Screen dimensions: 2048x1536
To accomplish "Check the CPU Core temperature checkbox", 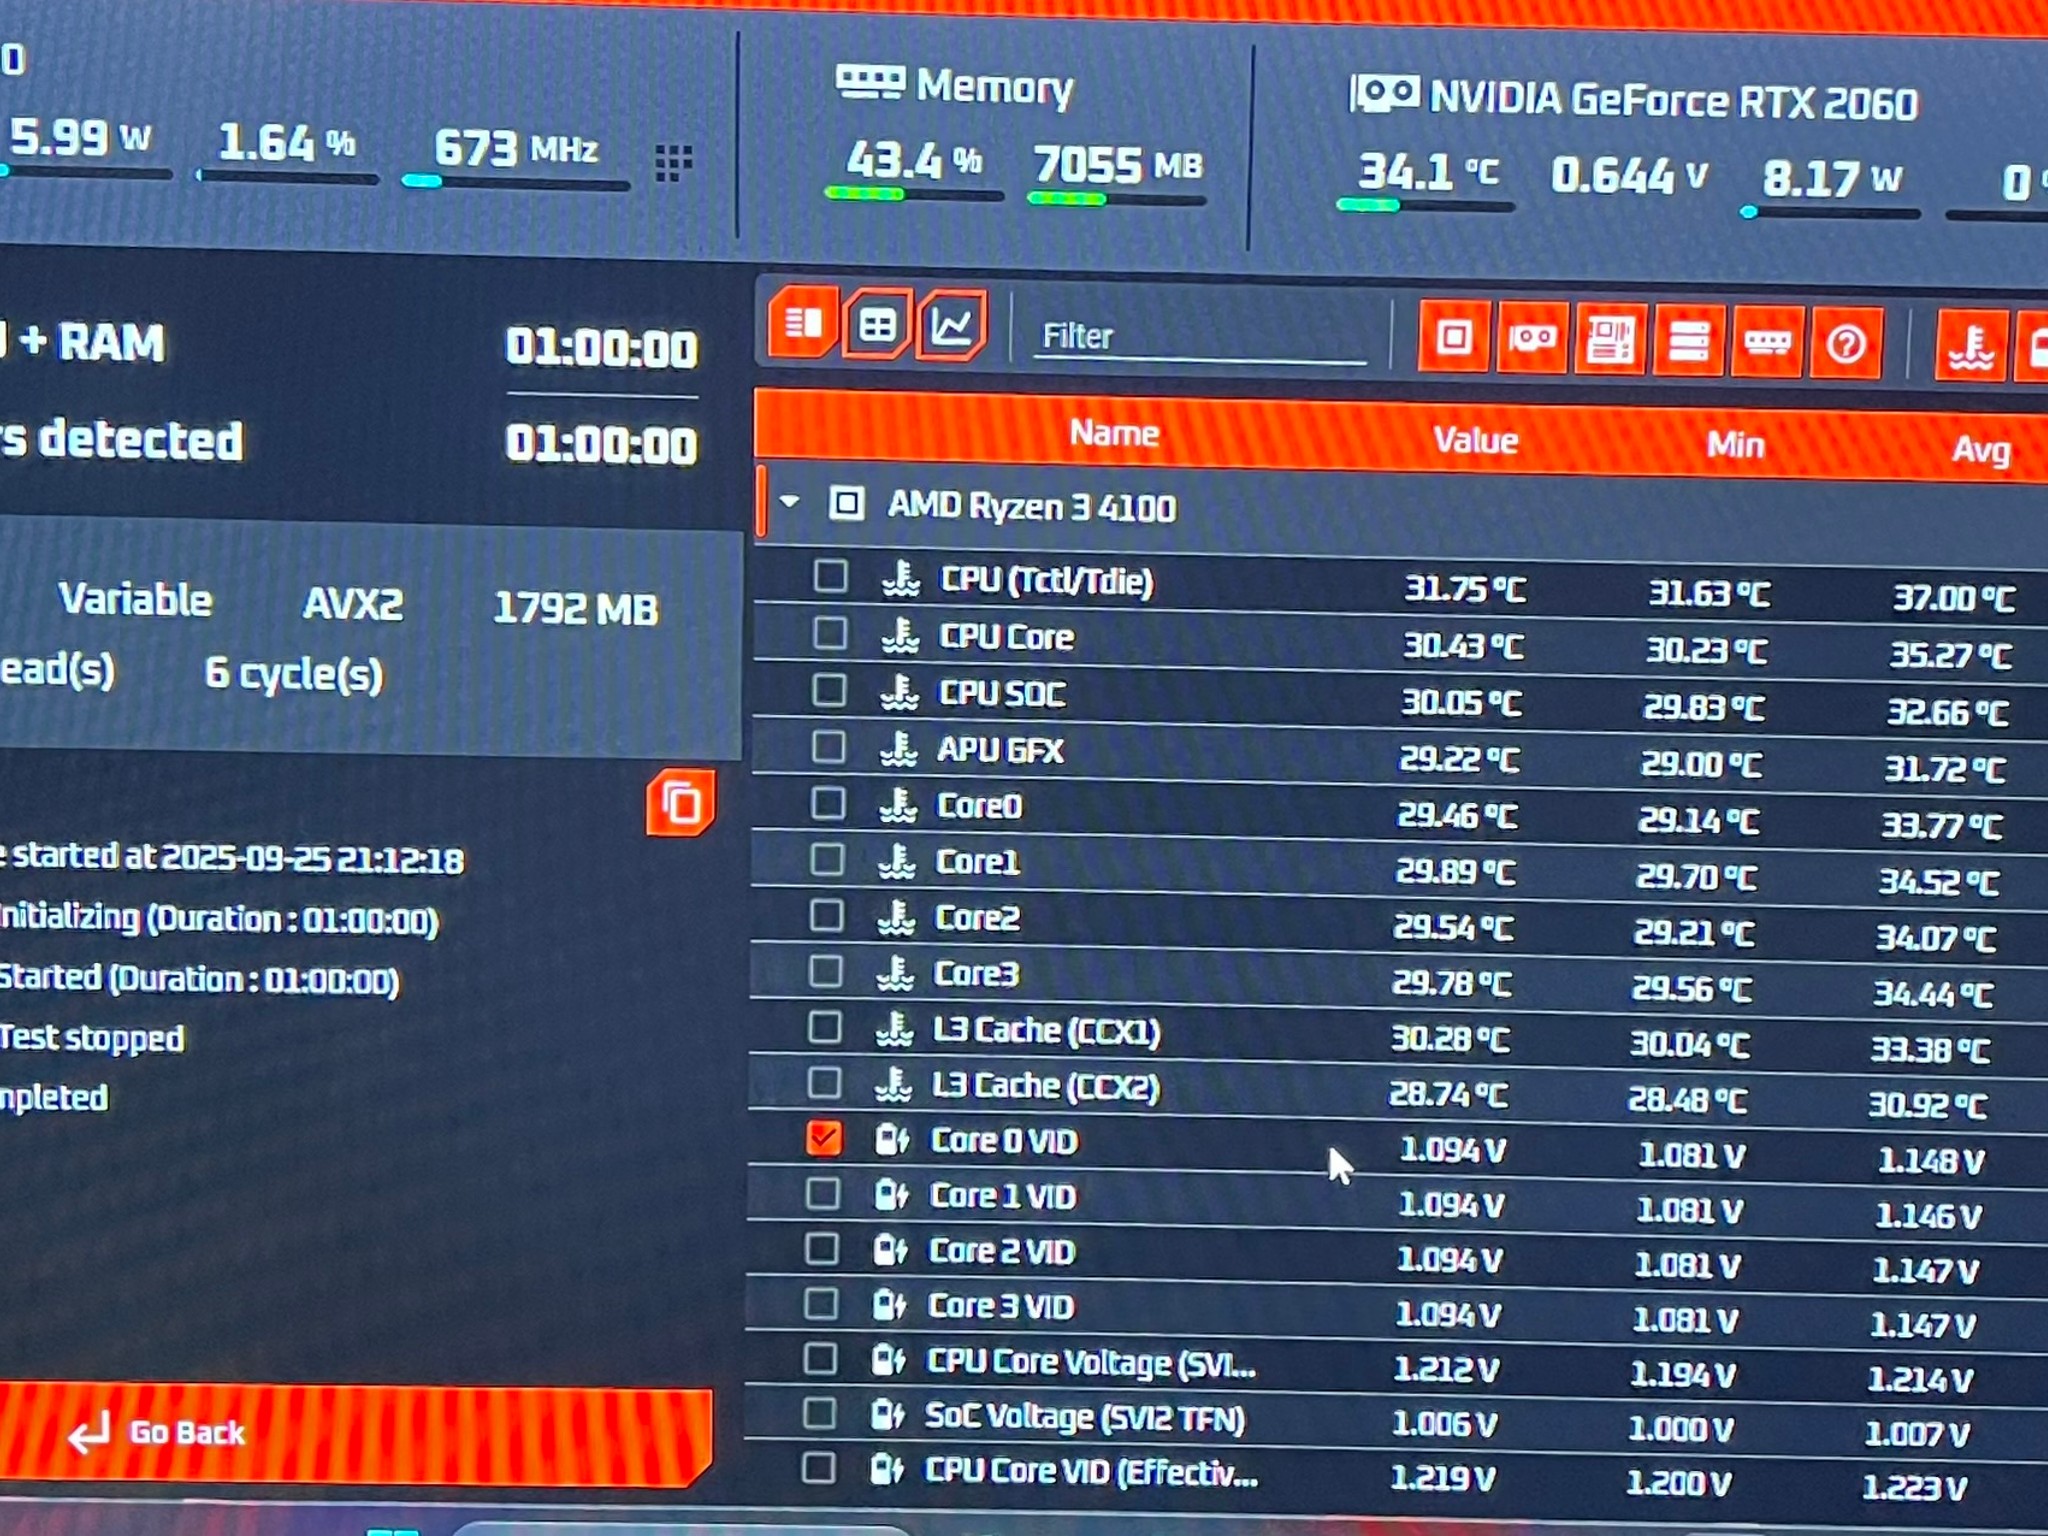I will coord(829,633).
